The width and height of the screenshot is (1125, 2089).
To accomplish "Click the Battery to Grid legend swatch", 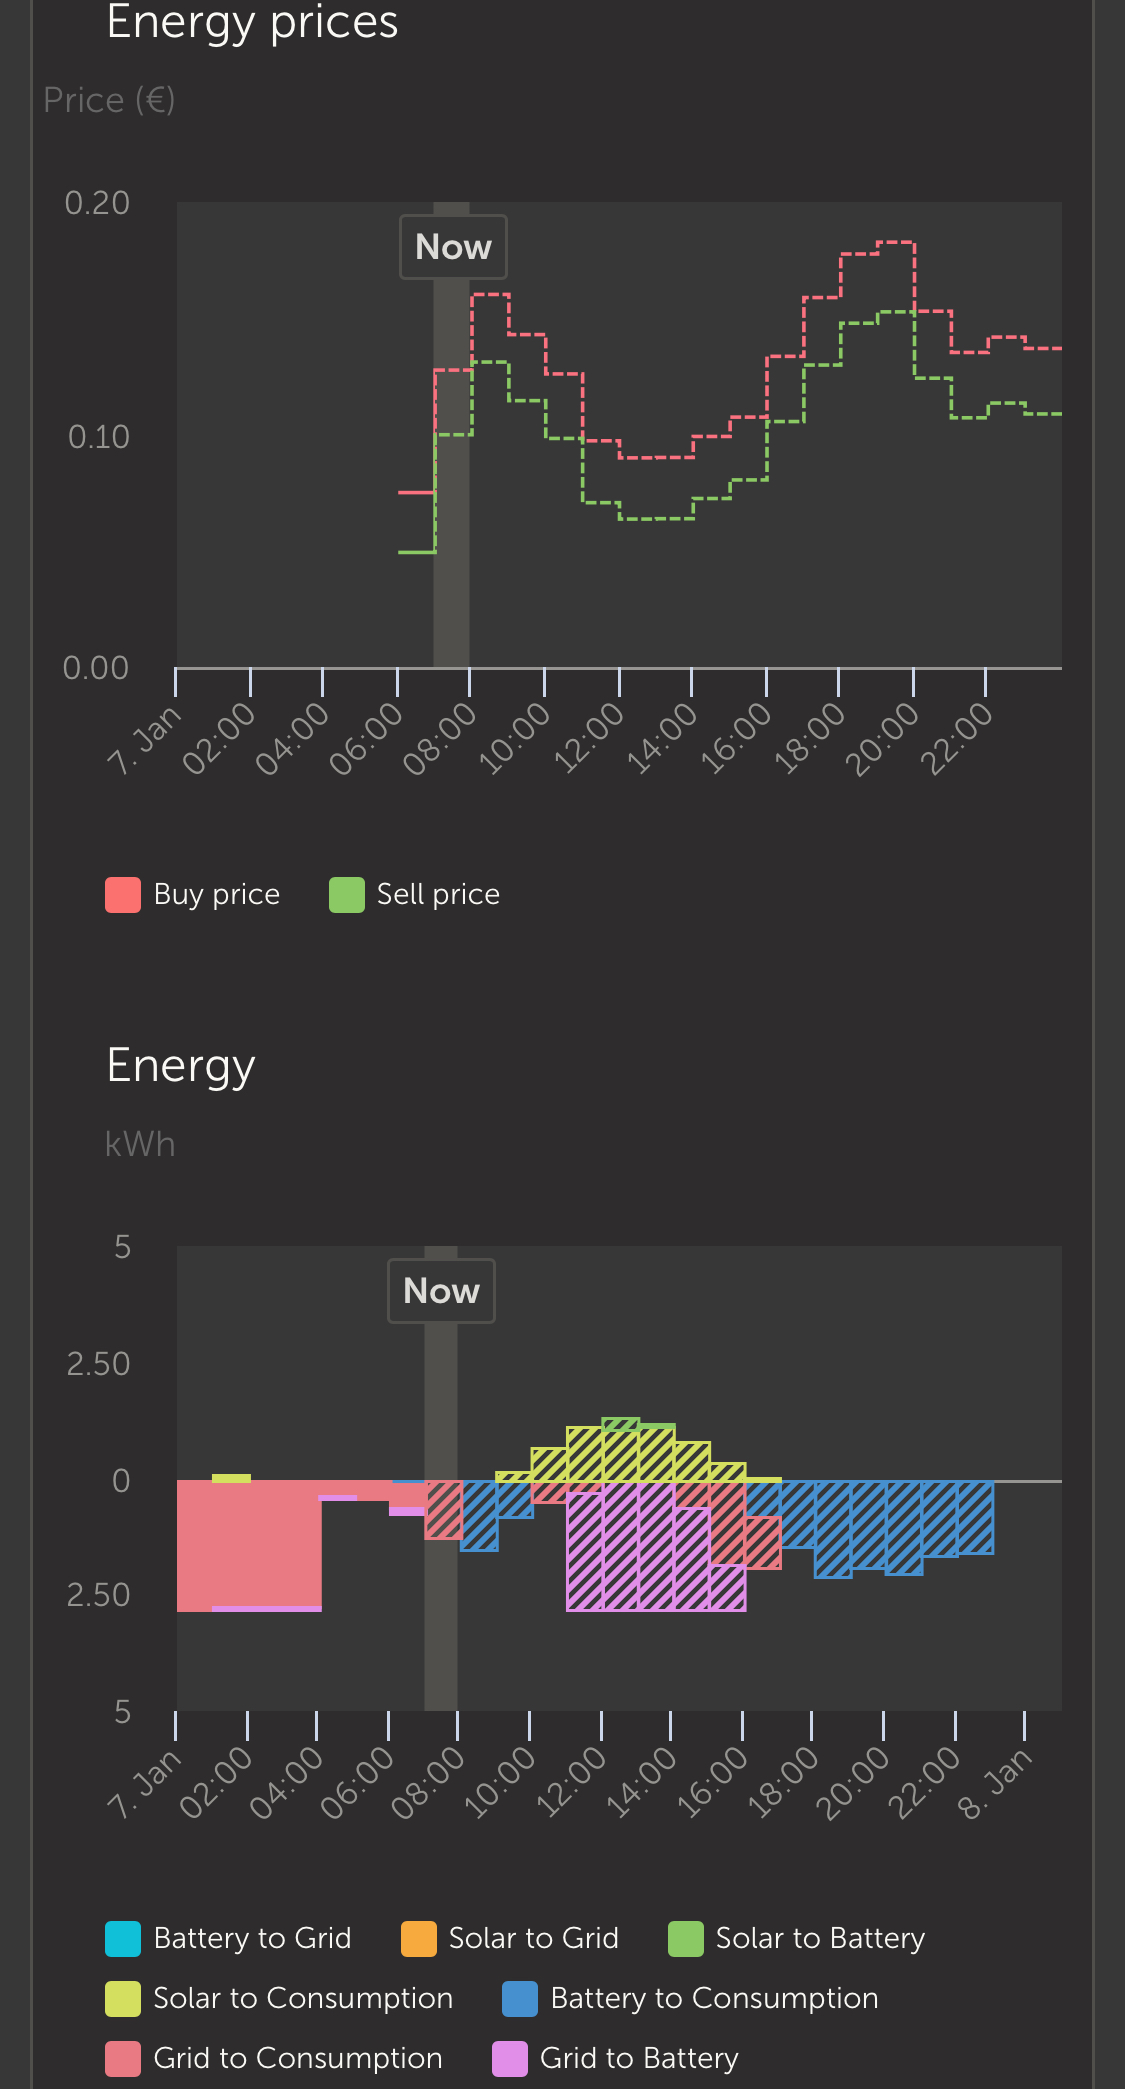I will 123,1939.
